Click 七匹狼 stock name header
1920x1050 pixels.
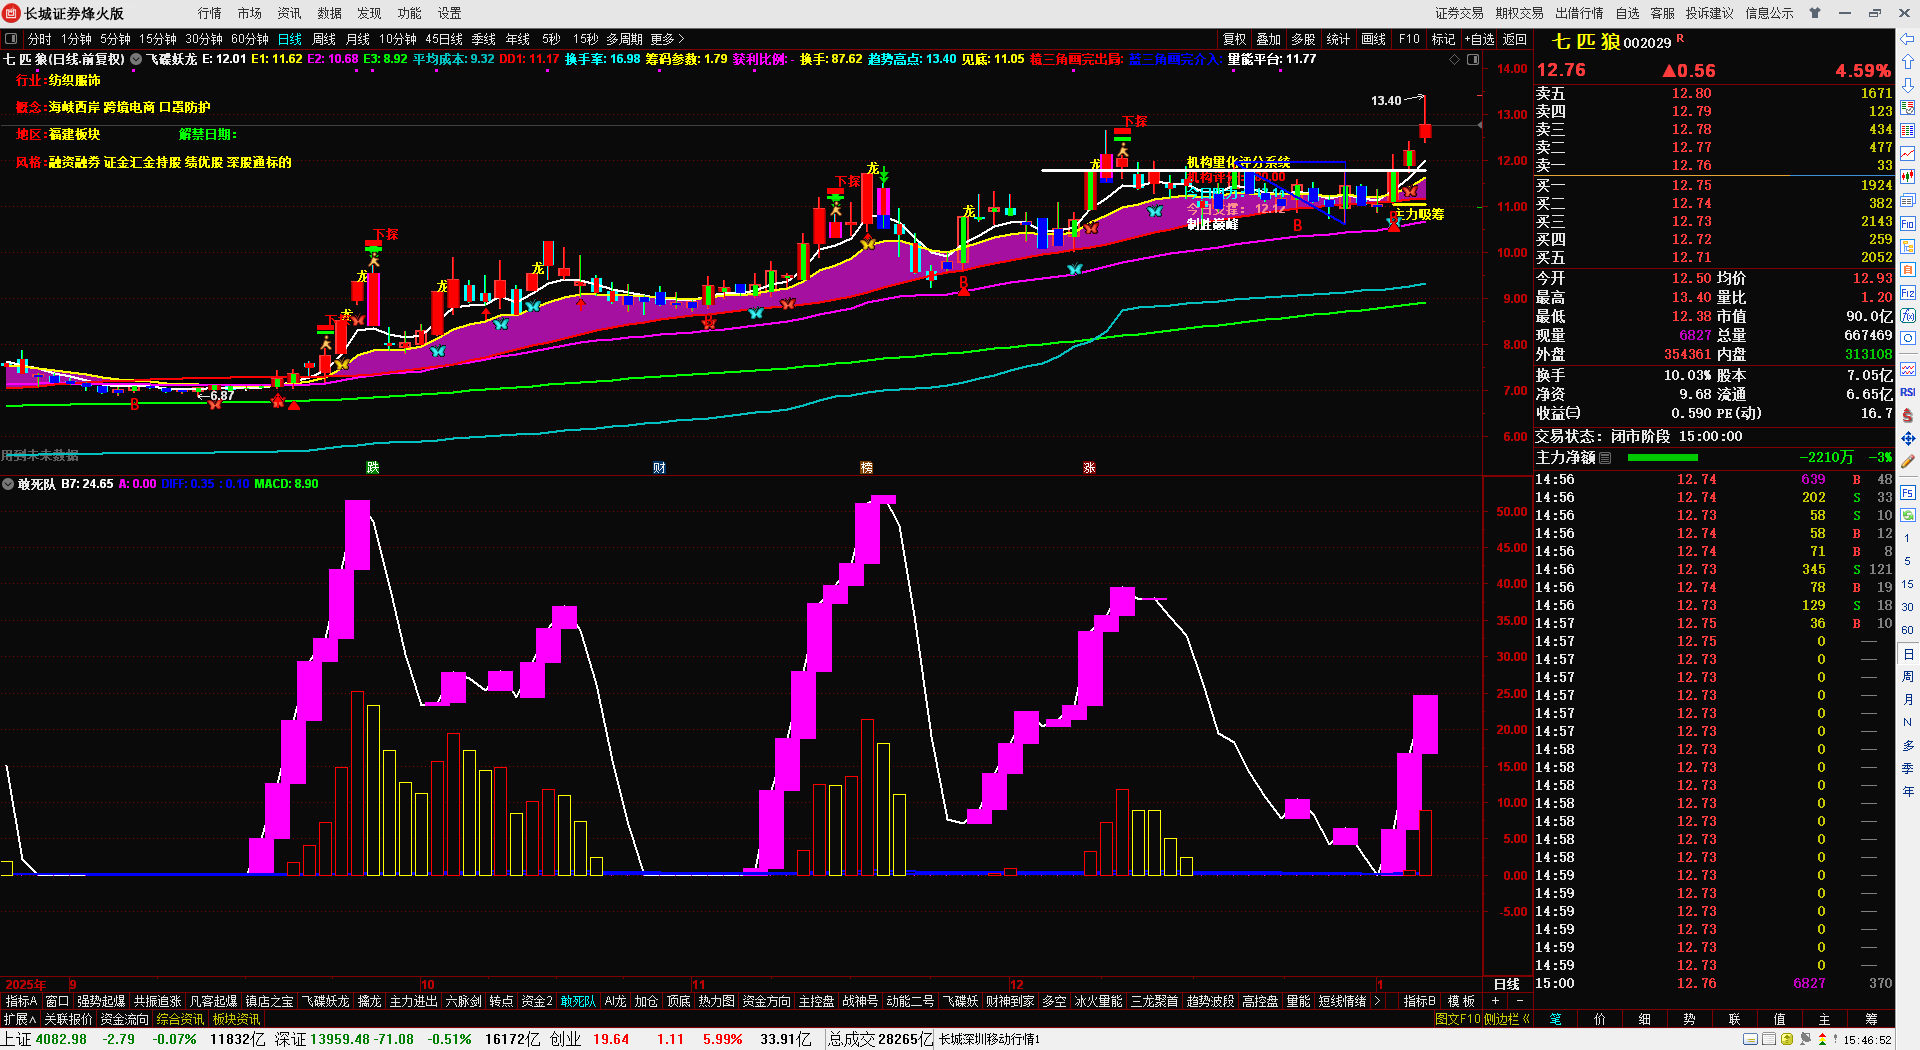pos(1585,42)
